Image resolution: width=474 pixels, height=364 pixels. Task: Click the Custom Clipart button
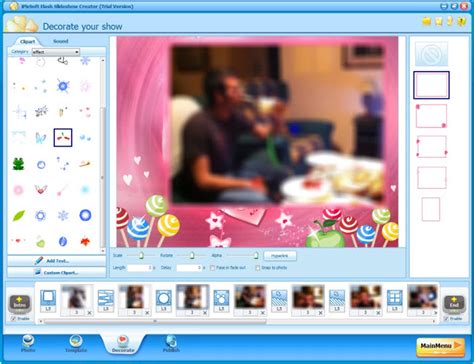click(56, 272)
